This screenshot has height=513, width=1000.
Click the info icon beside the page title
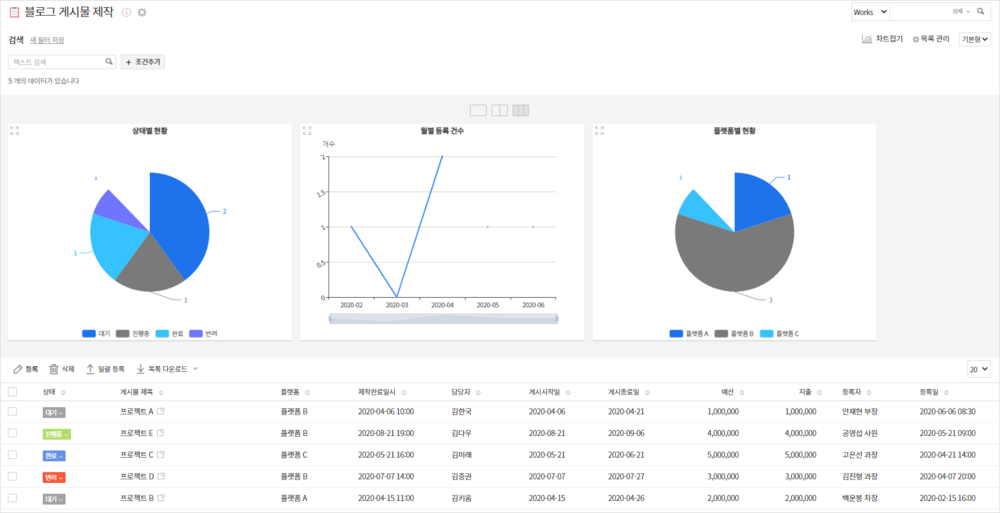coord(126,12)
